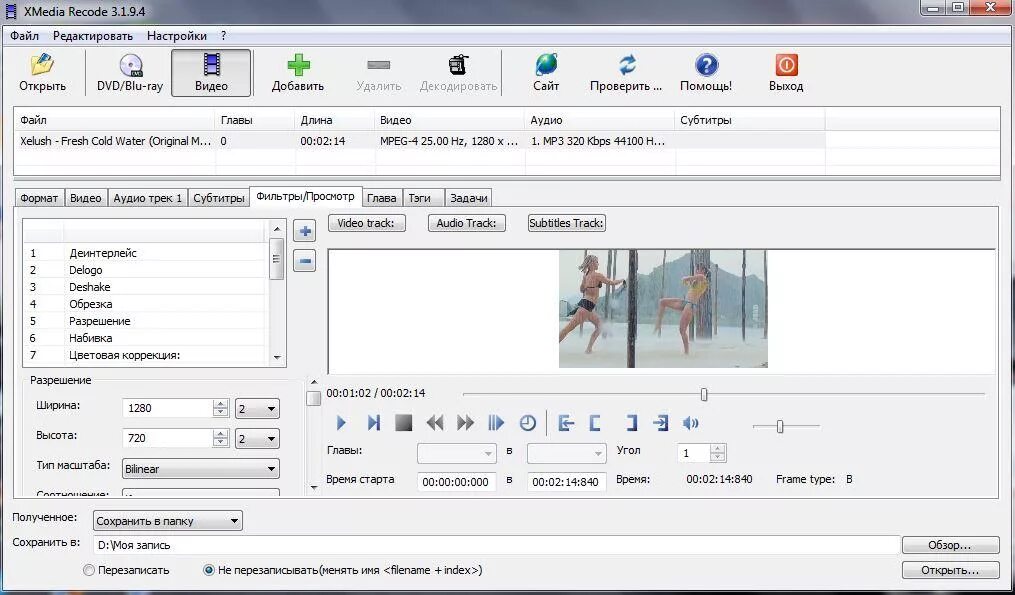Click the green Добавить plus icon

(x=298, y=65)
